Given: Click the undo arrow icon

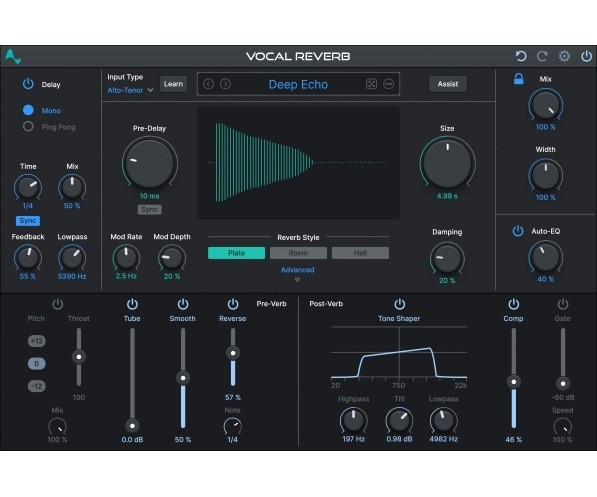Looking at the screenshot, I should point(520,56).
